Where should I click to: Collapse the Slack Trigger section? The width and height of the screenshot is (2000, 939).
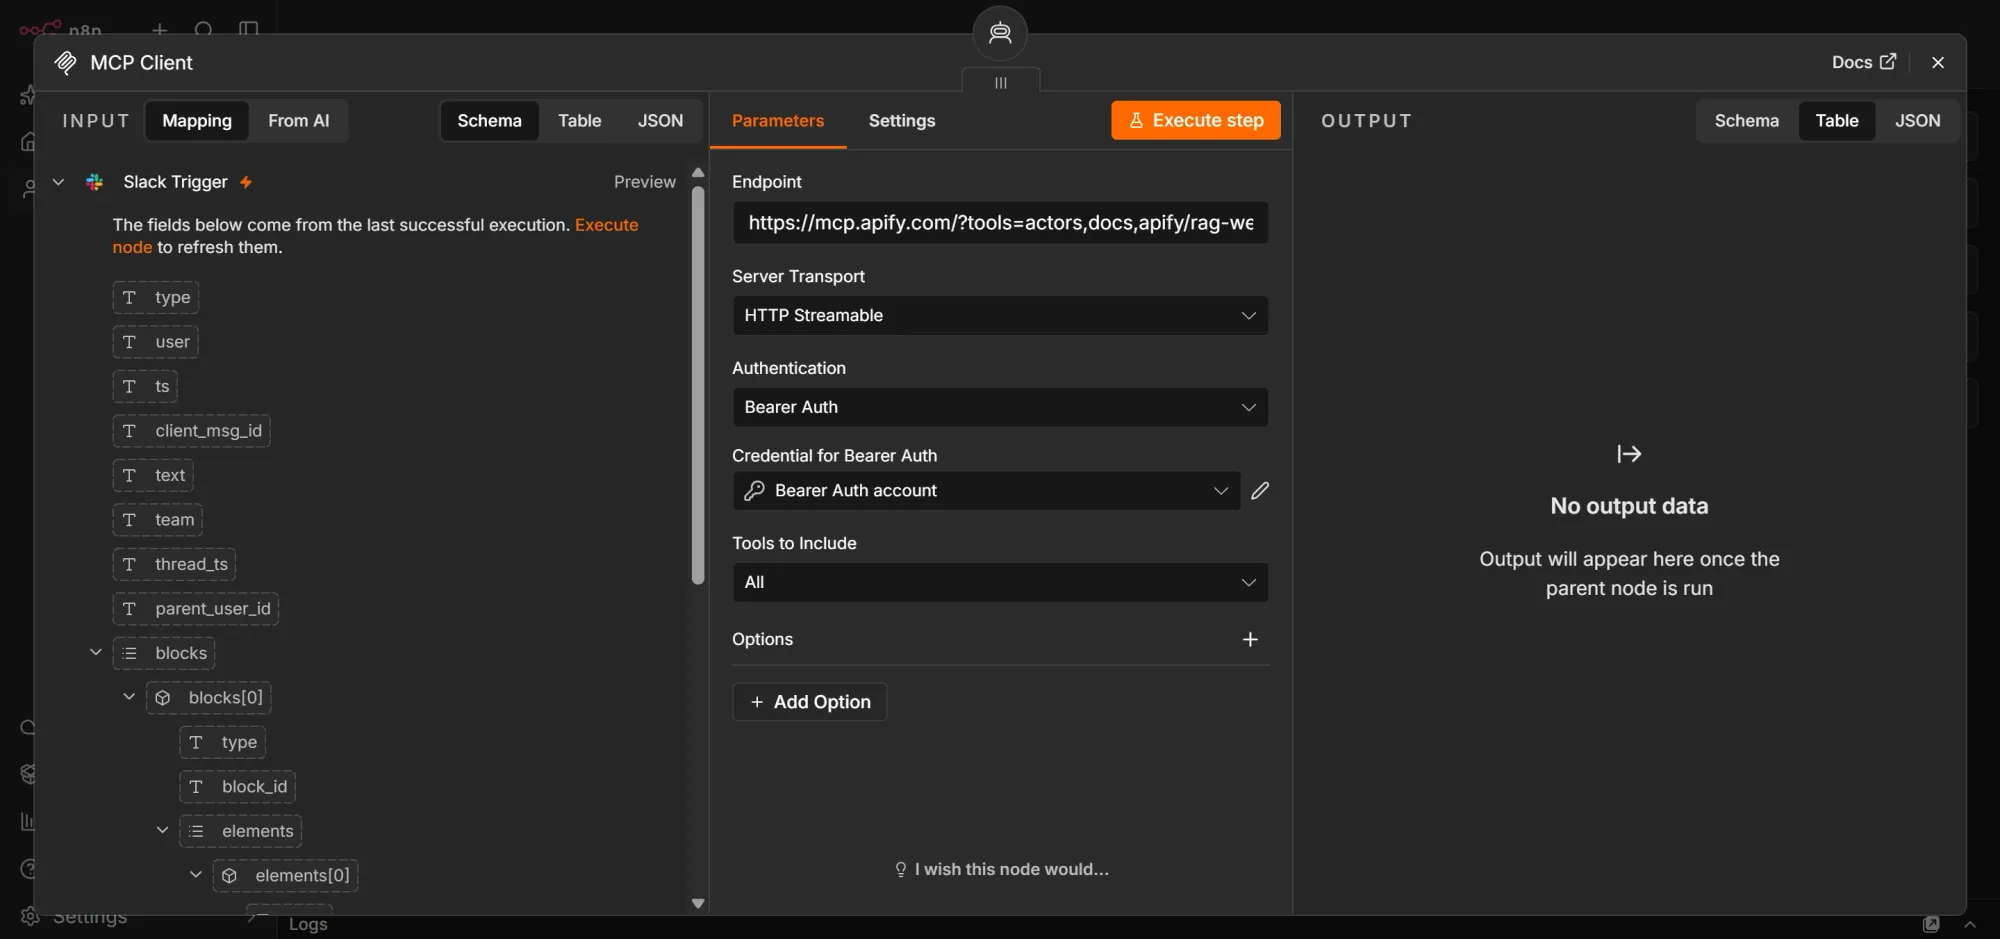pos(58,182)
